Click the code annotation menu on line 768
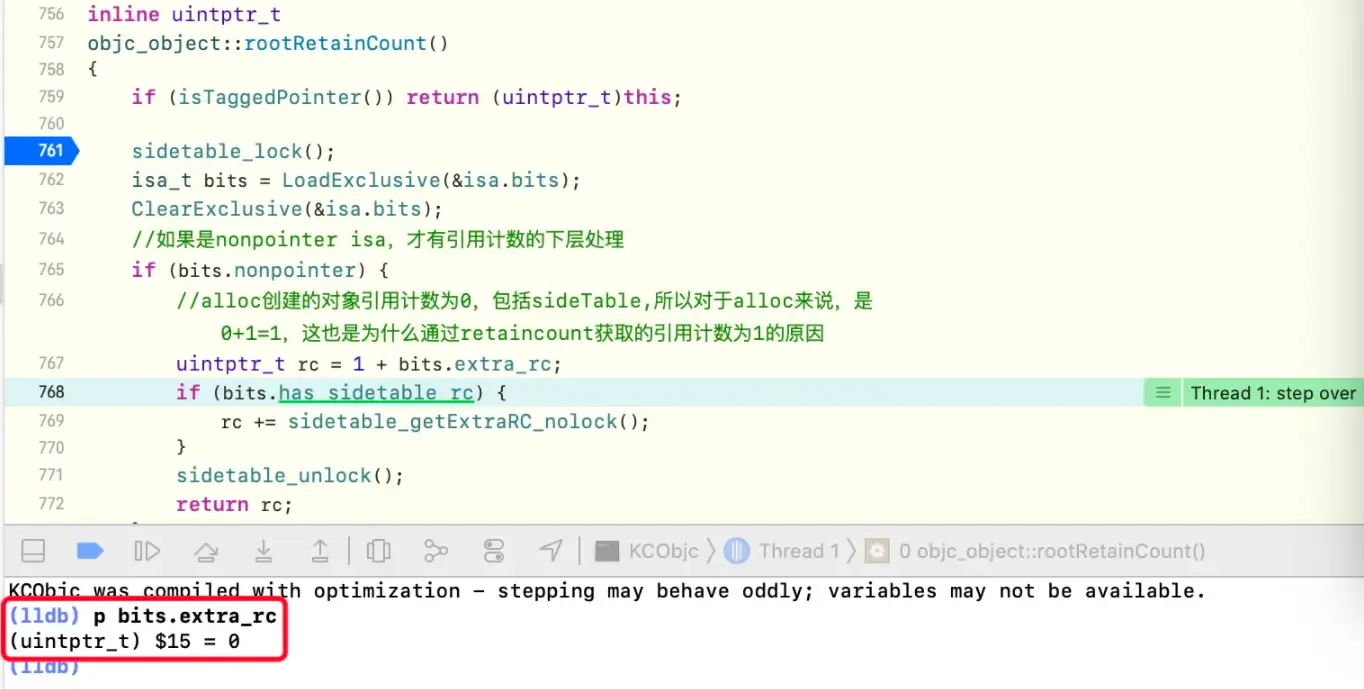 [x=1160, y=392]
